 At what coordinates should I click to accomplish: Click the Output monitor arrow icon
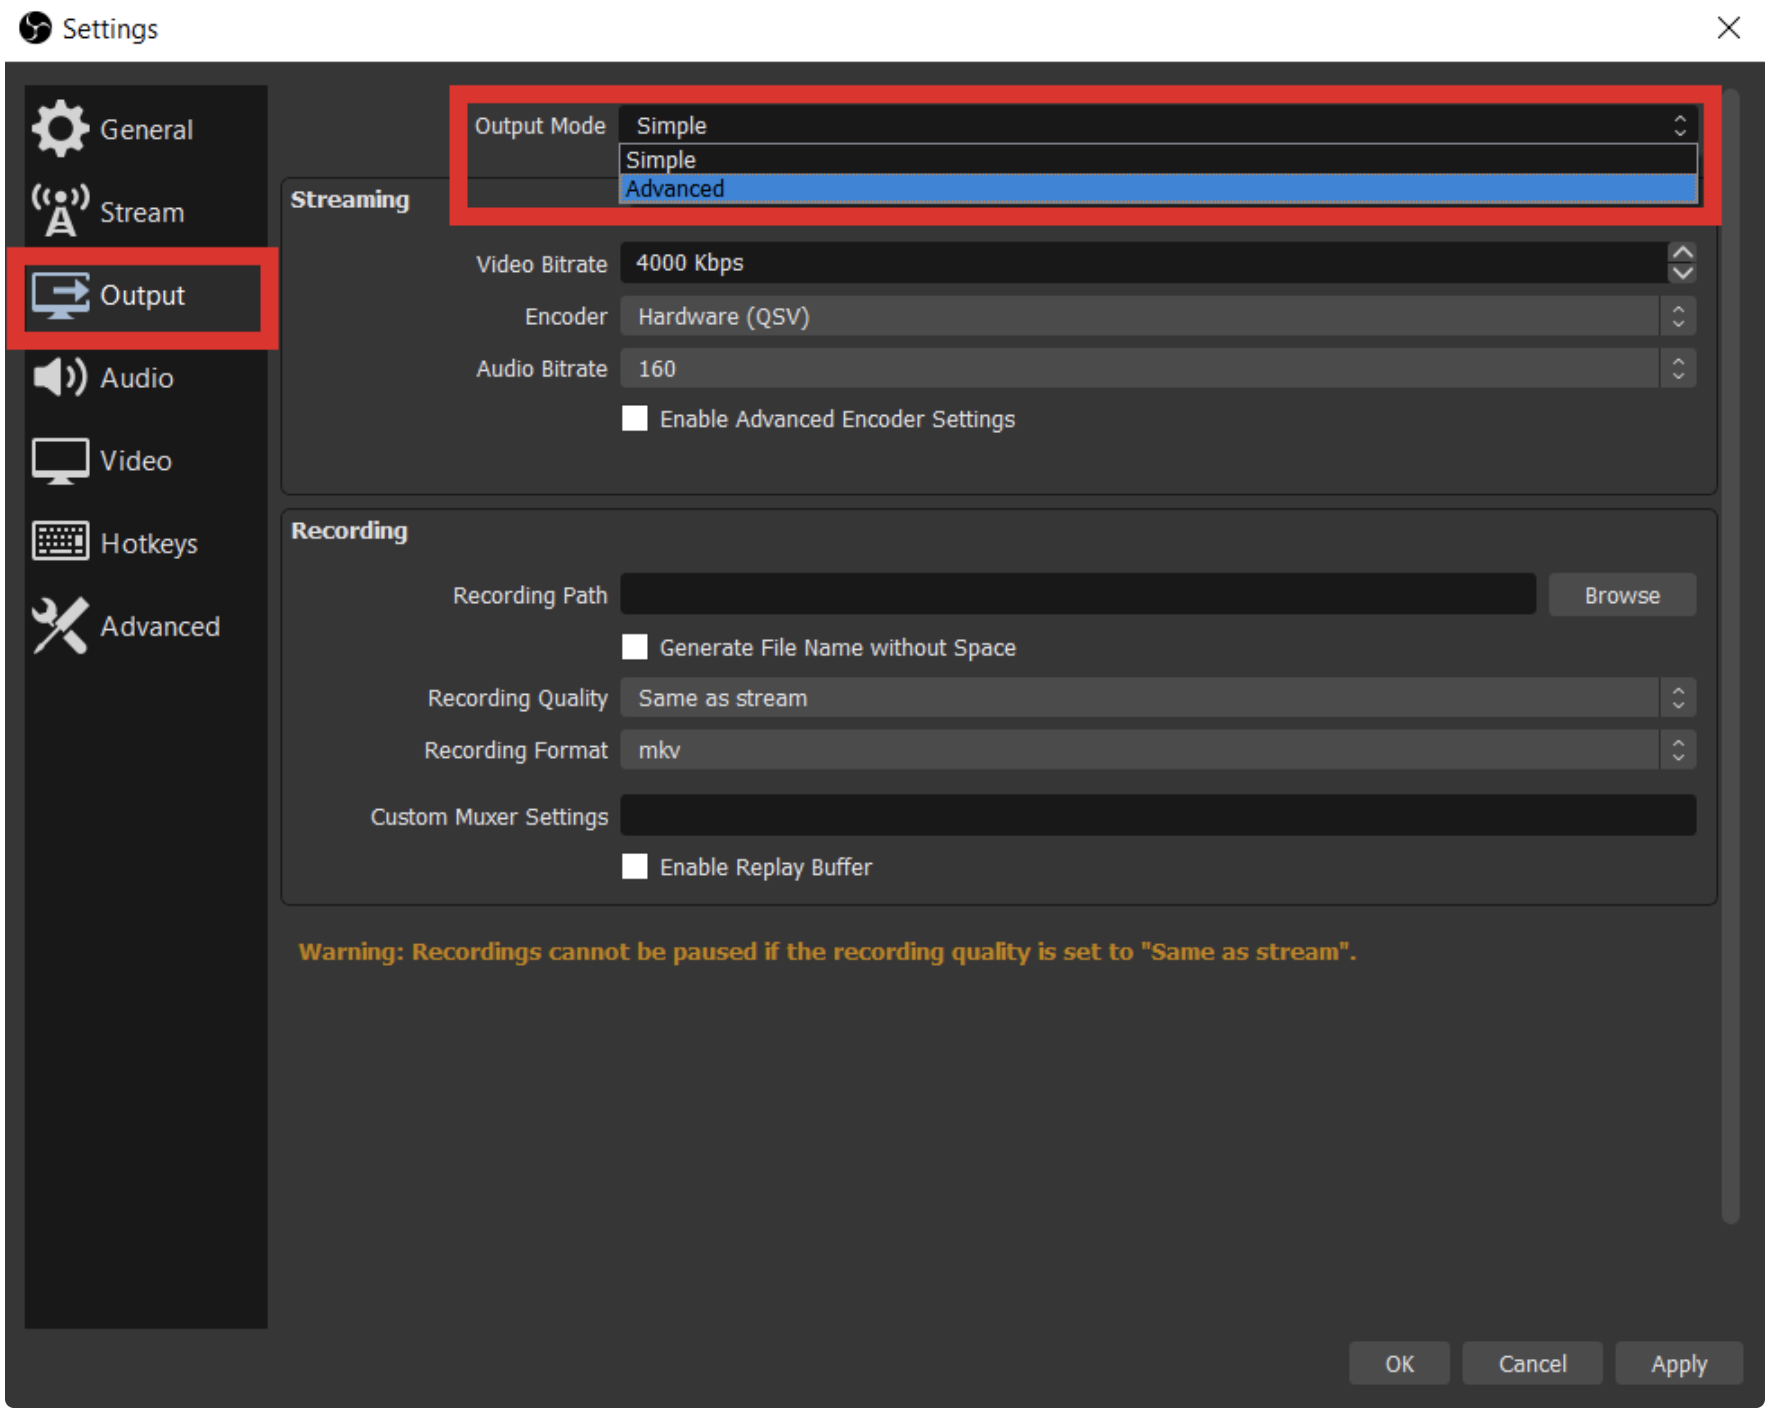(x=60, y=295)
